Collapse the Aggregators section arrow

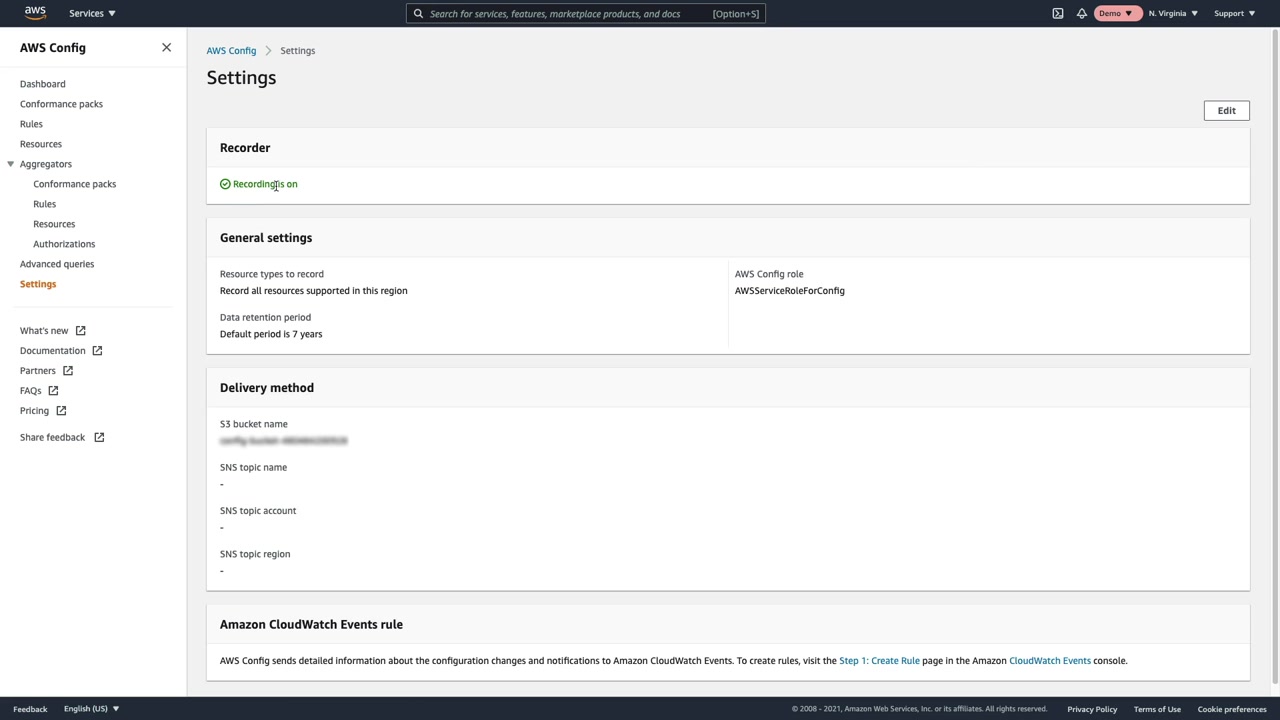coord(11,164)
